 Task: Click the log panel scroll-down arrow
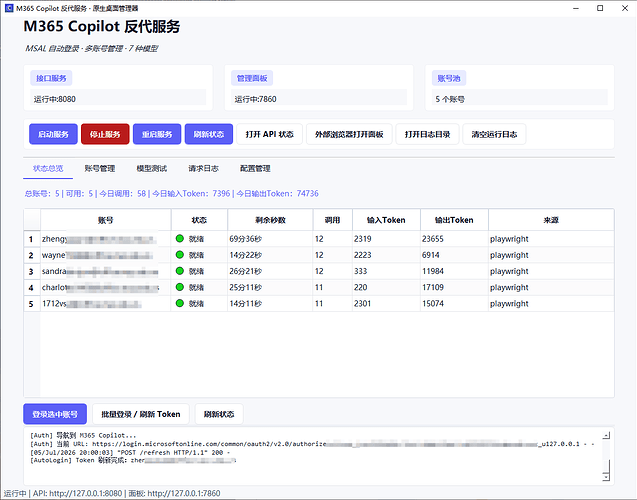coord(606,477)
